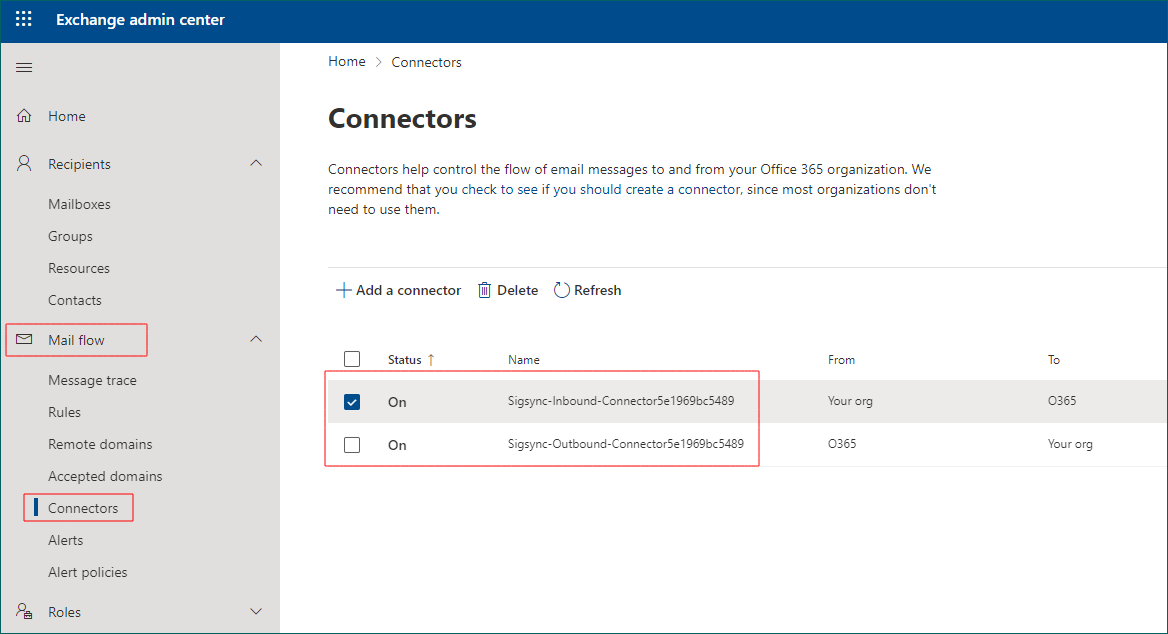Screen dimensions: 1168x634
Task: Collapse the Recipients section chevron
Action: coord(256,163)
